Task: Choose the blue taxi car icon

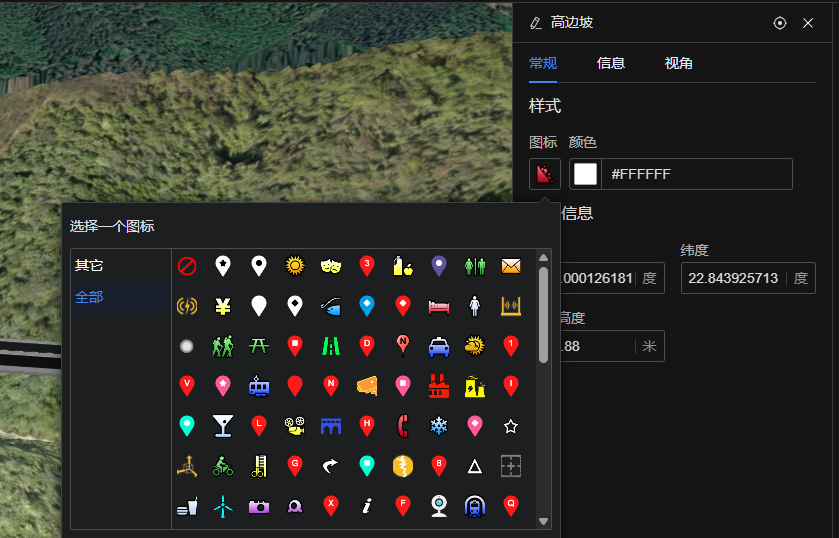Action: pyautogui.click(x=439, y=346)
